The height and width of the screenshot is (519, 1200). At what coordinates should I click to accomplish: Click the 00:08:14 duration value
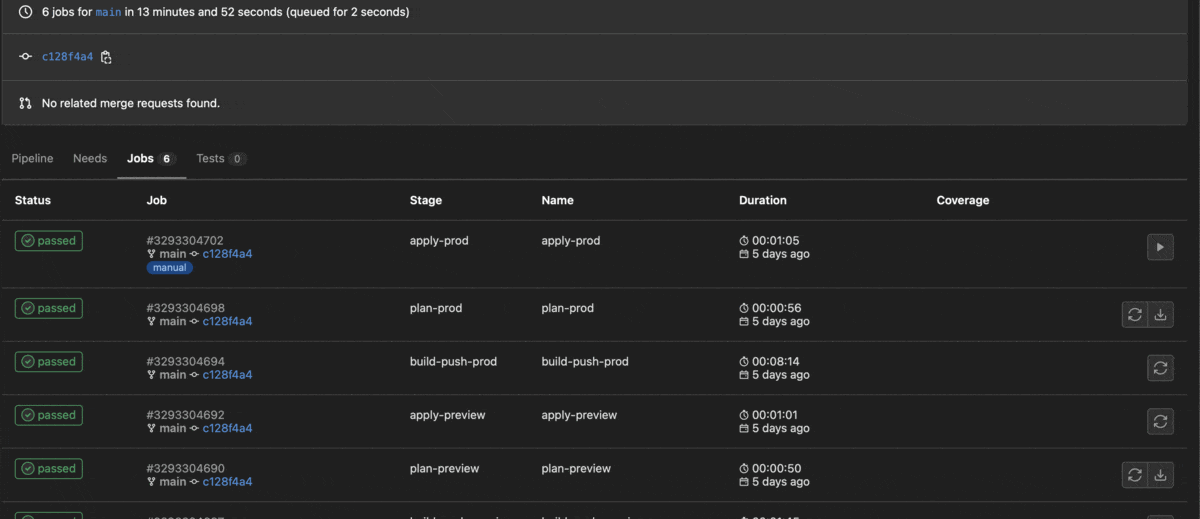click(776, 361)
